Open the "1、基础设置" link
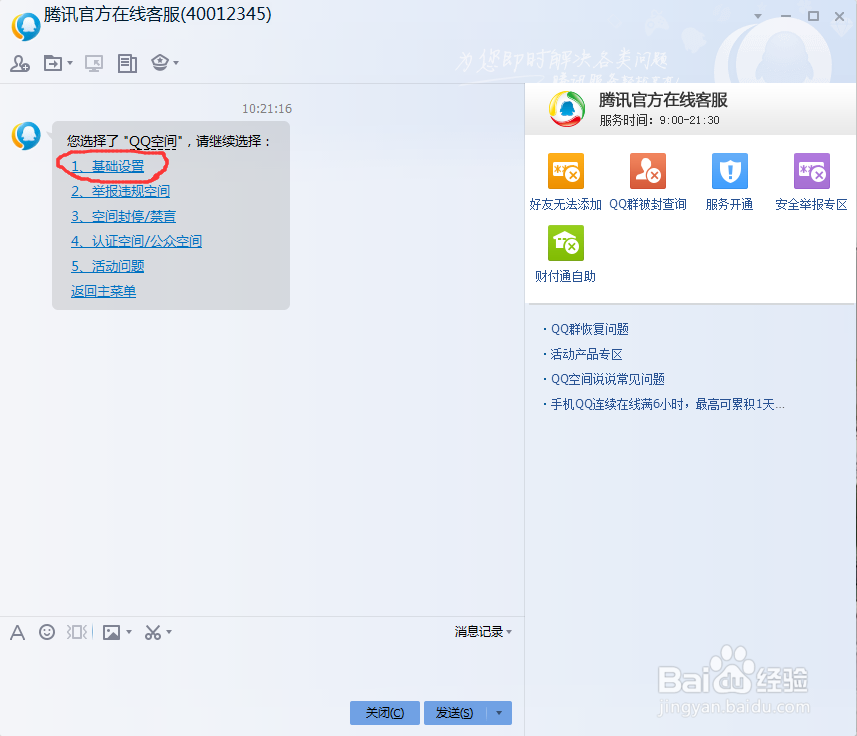This screenshot has height=736, width=857. point(108,166)
